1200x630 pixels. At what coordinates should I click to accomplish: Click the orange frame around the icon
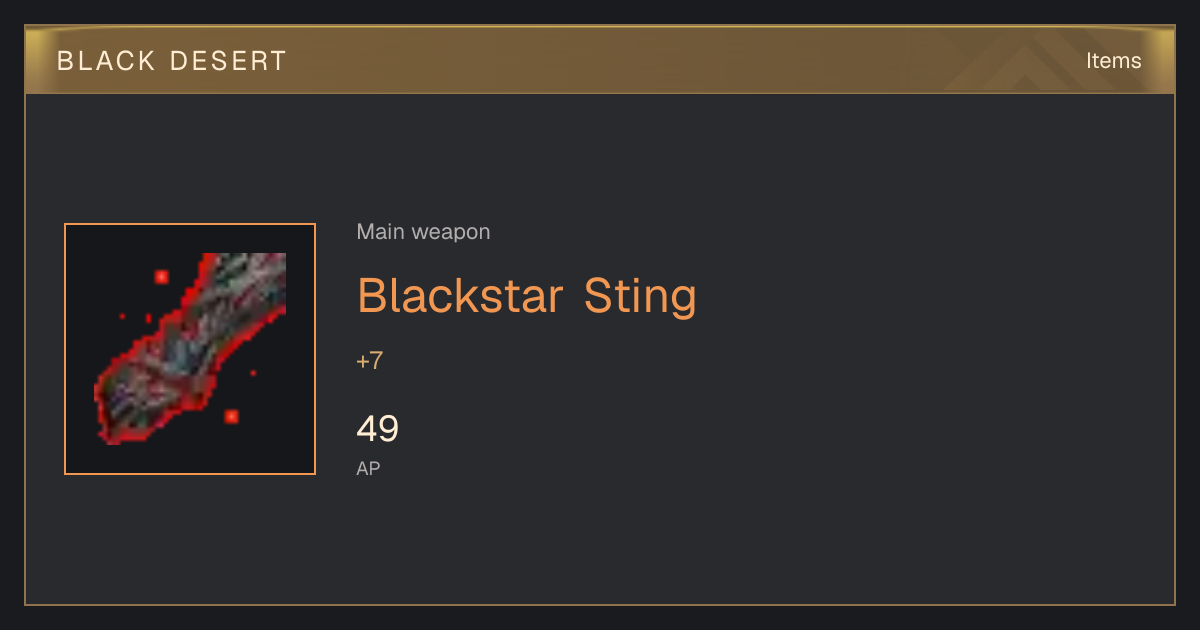tap(190, 225)
